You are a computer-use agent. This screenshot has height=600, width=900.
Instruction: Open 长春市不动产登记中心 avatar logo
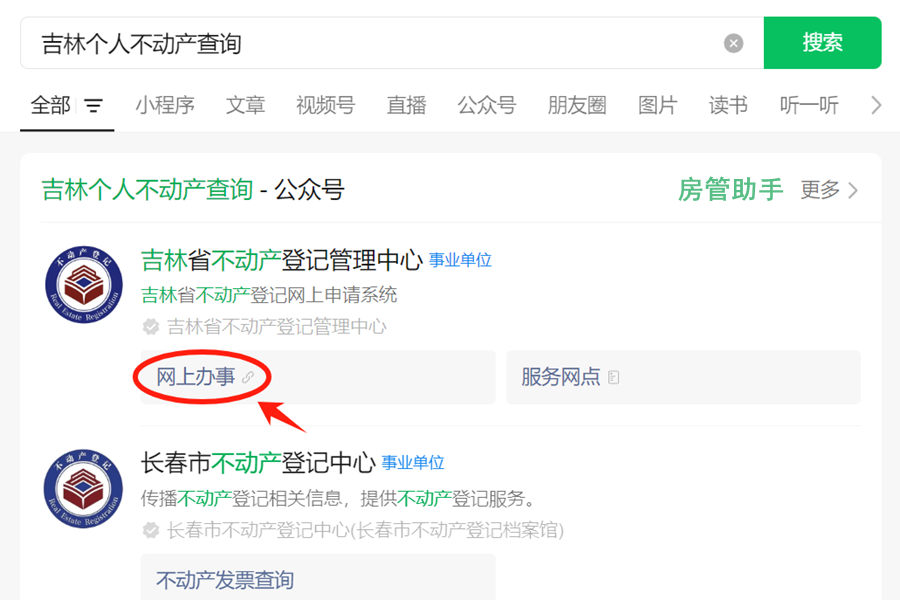click(x=84, y=489)
